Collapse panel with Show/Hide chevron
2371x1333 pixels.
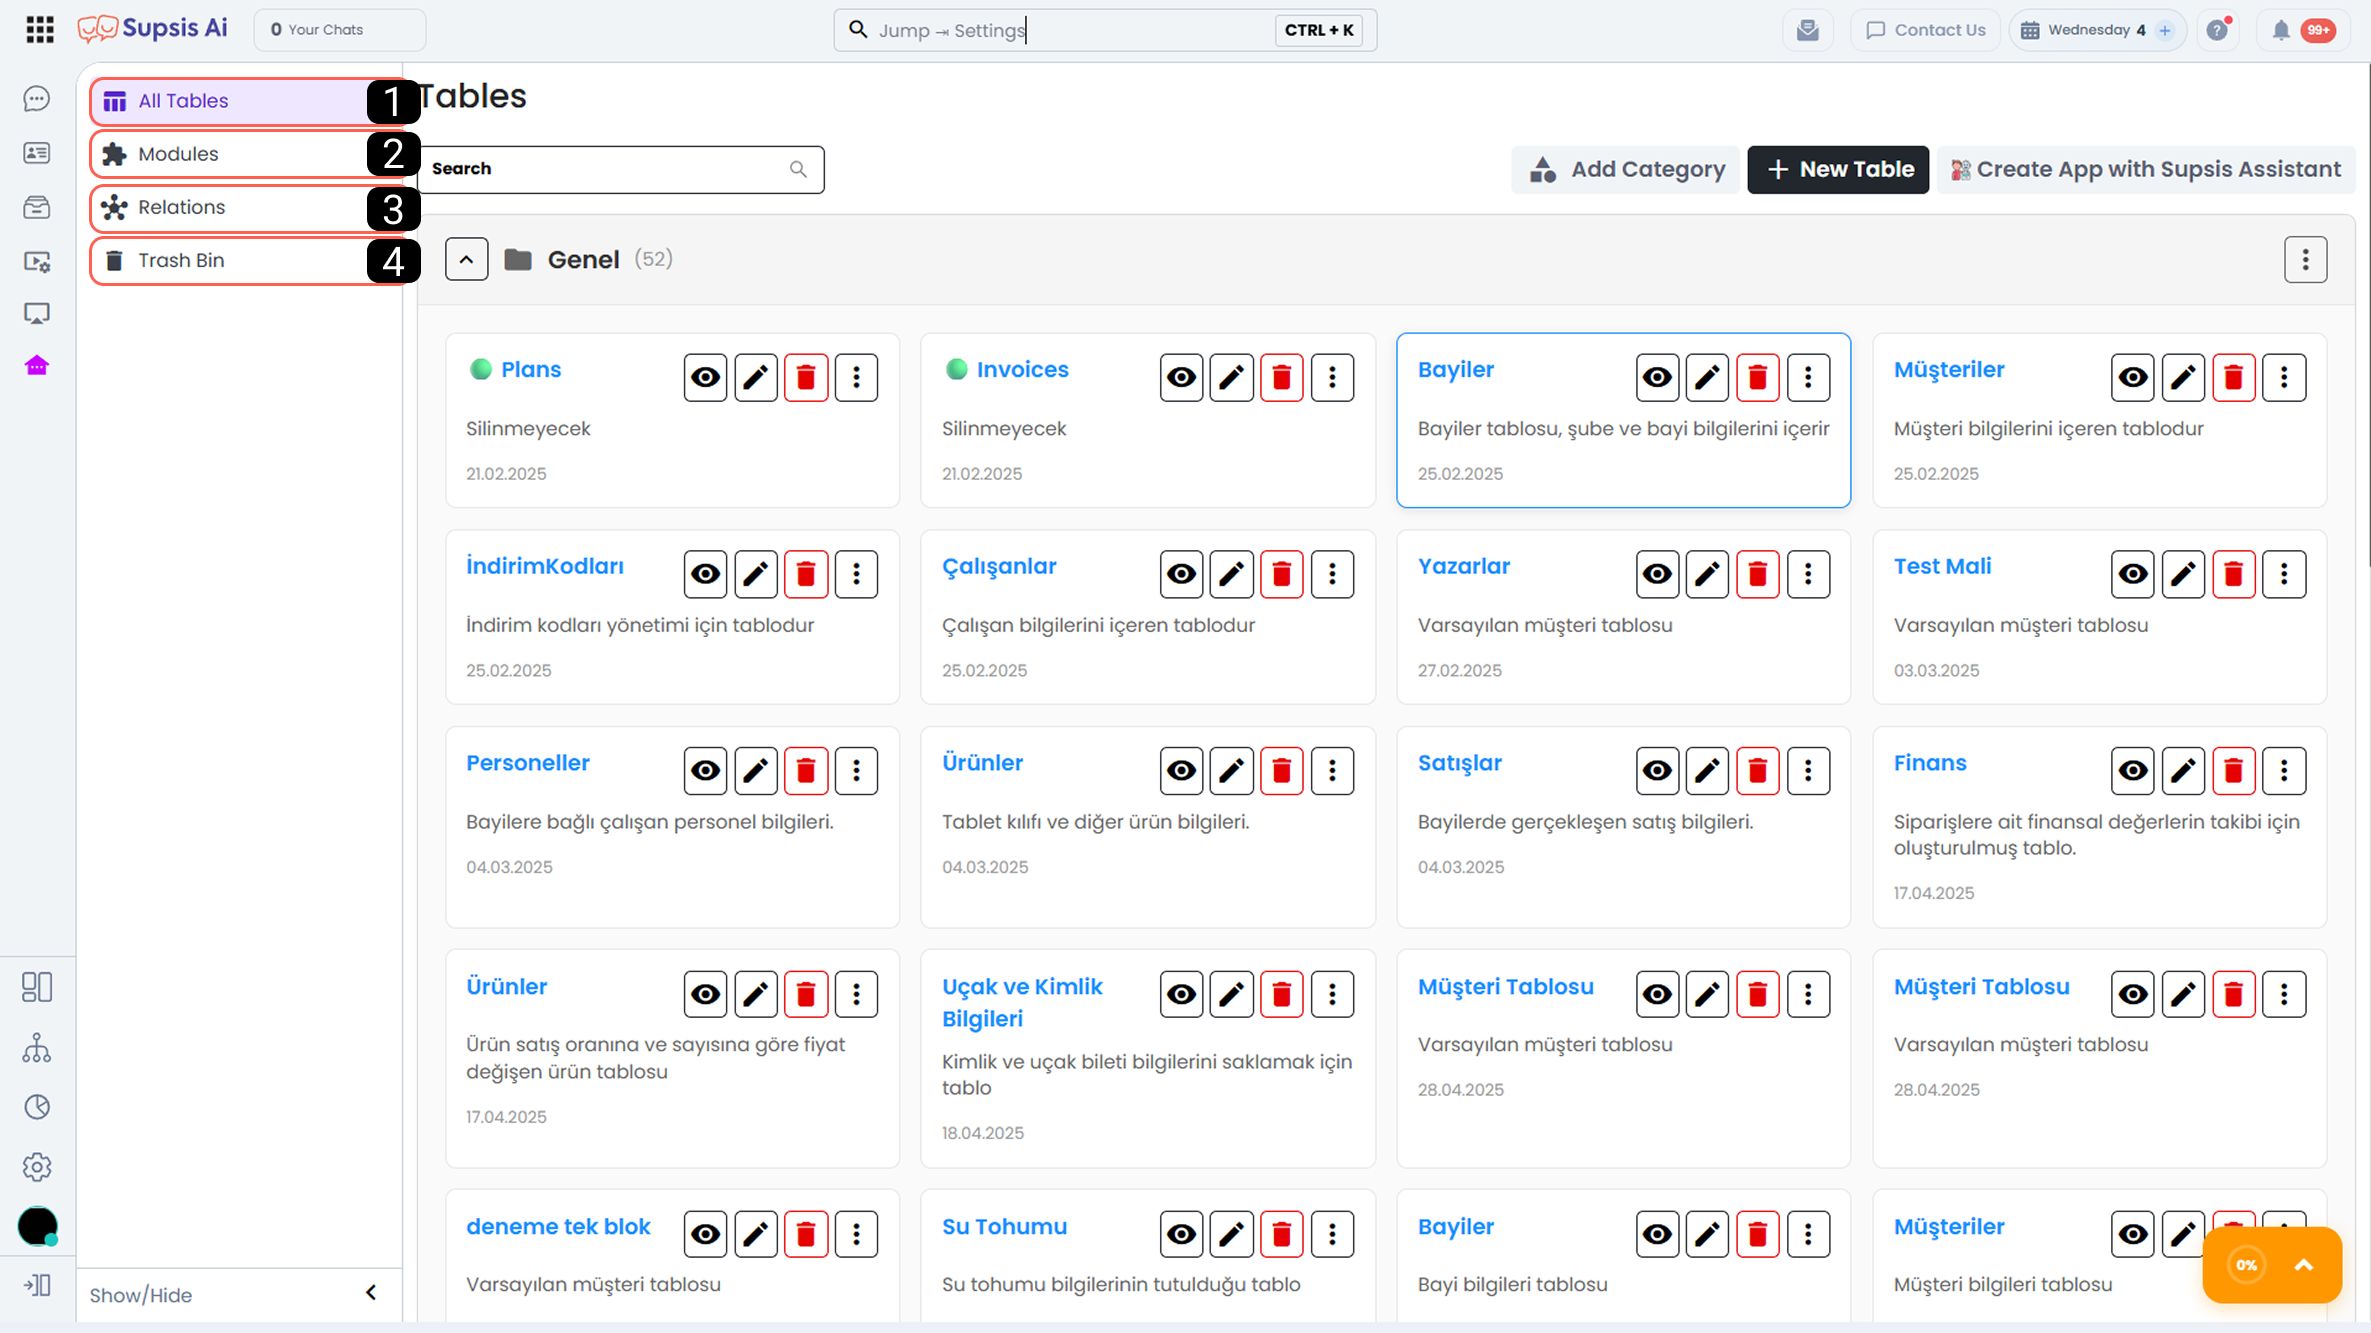(371, 1293)
